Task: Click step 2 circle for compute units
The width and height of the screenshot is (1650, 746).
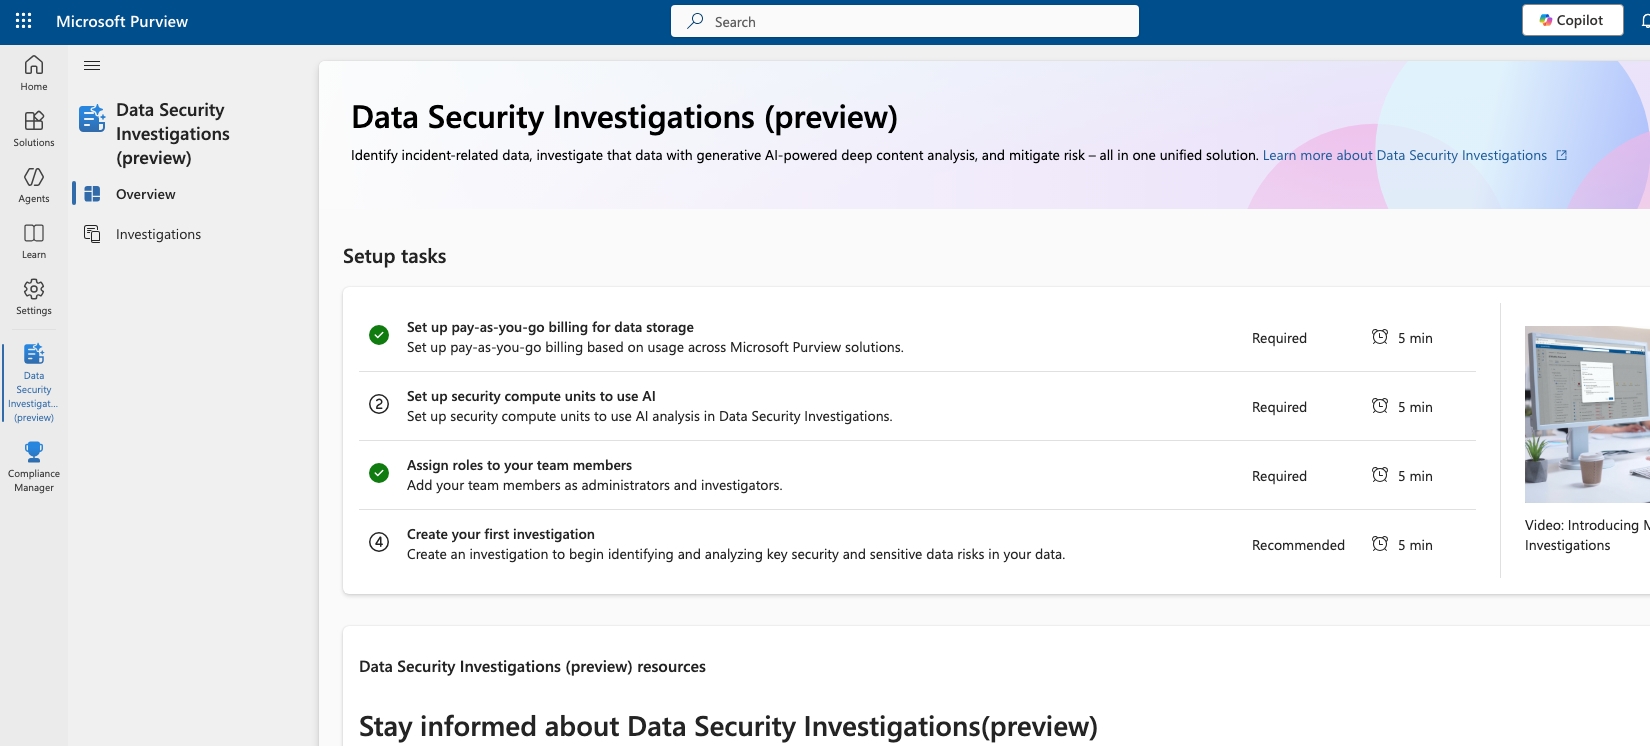Action: click(379, 404)
